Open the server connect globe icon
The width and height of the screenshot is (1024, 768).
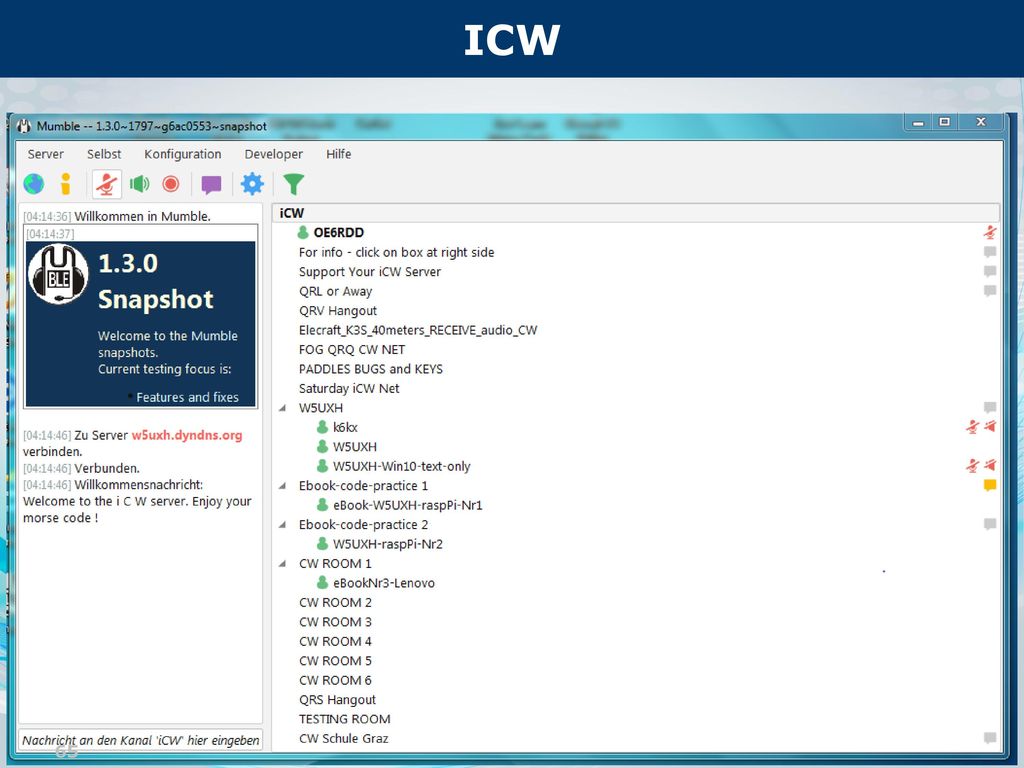tap(34, 184)
